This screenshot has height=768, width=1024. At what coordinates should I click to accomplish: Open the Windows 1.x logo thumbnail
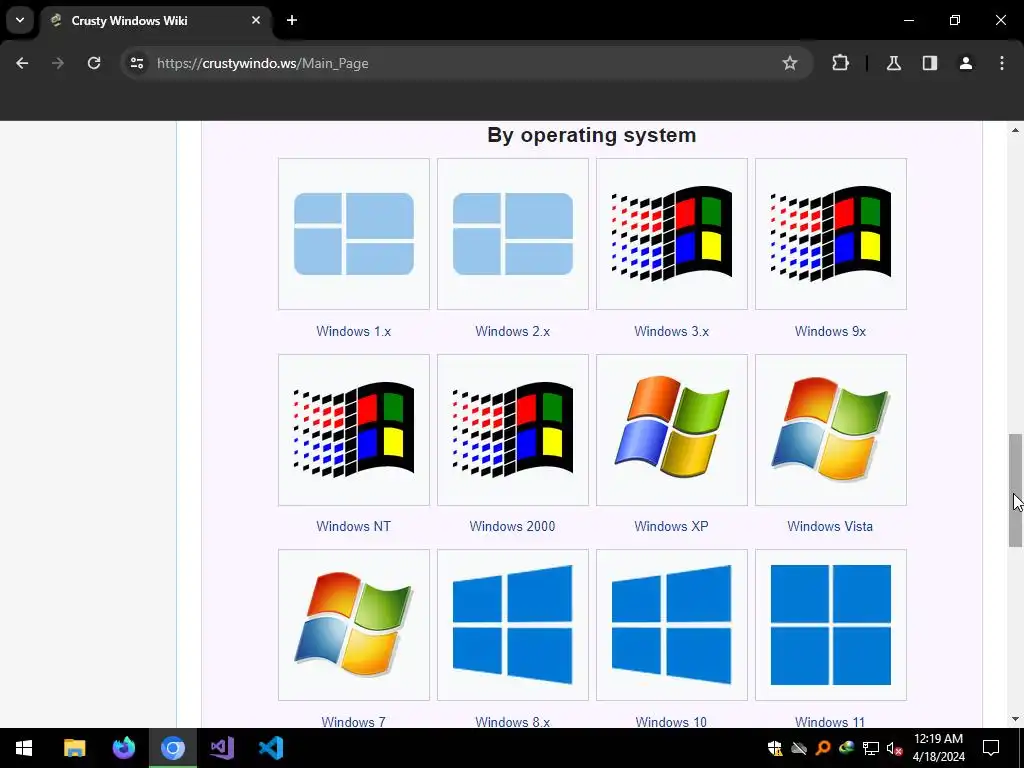point(353,234)
